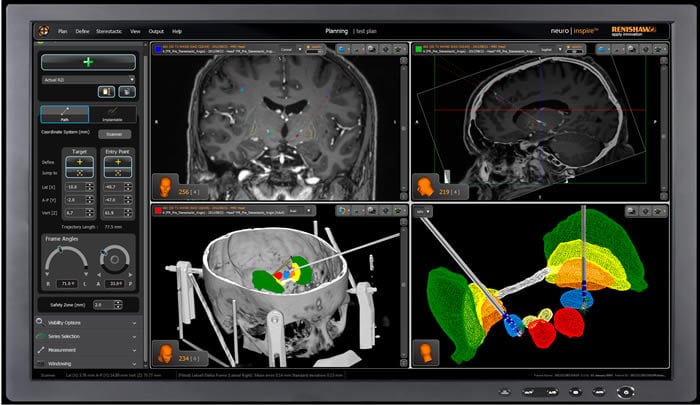
Task: Click the Entry Point jump-to icon
Action: pyautogui.click(x=116, y=172)
